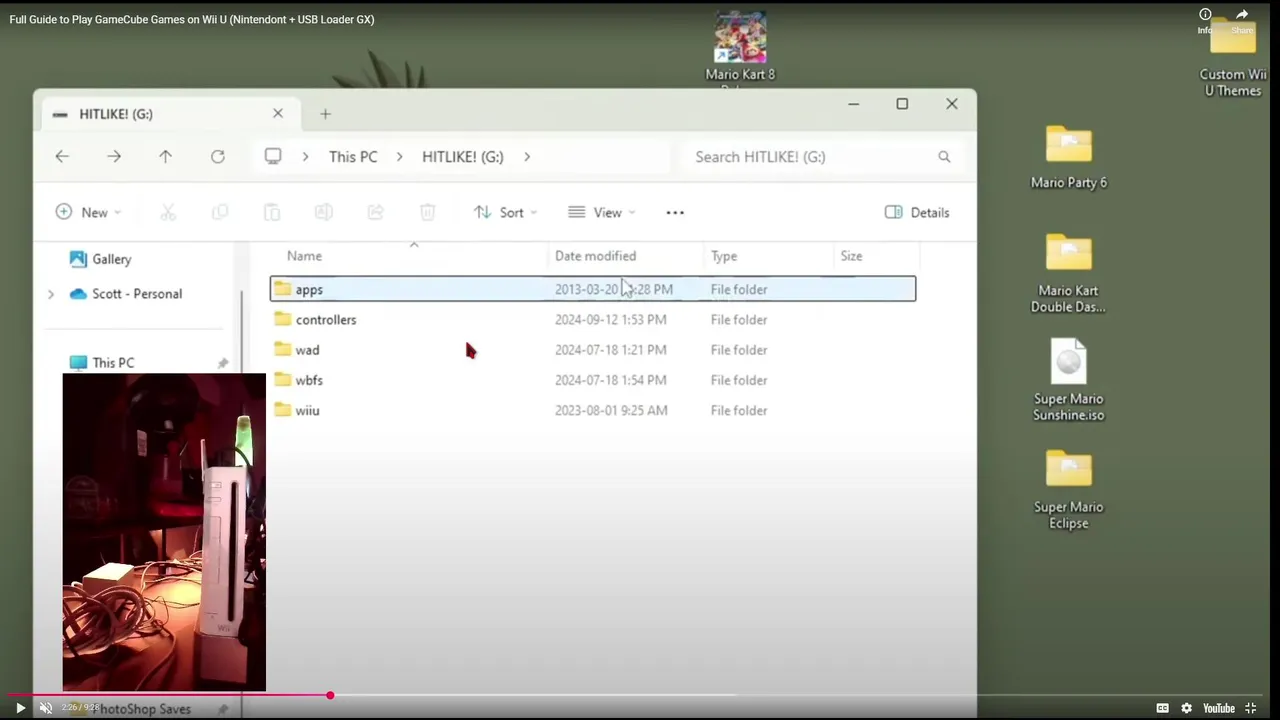
Task: Click the Share icon in toolbar
Action: 375,212
